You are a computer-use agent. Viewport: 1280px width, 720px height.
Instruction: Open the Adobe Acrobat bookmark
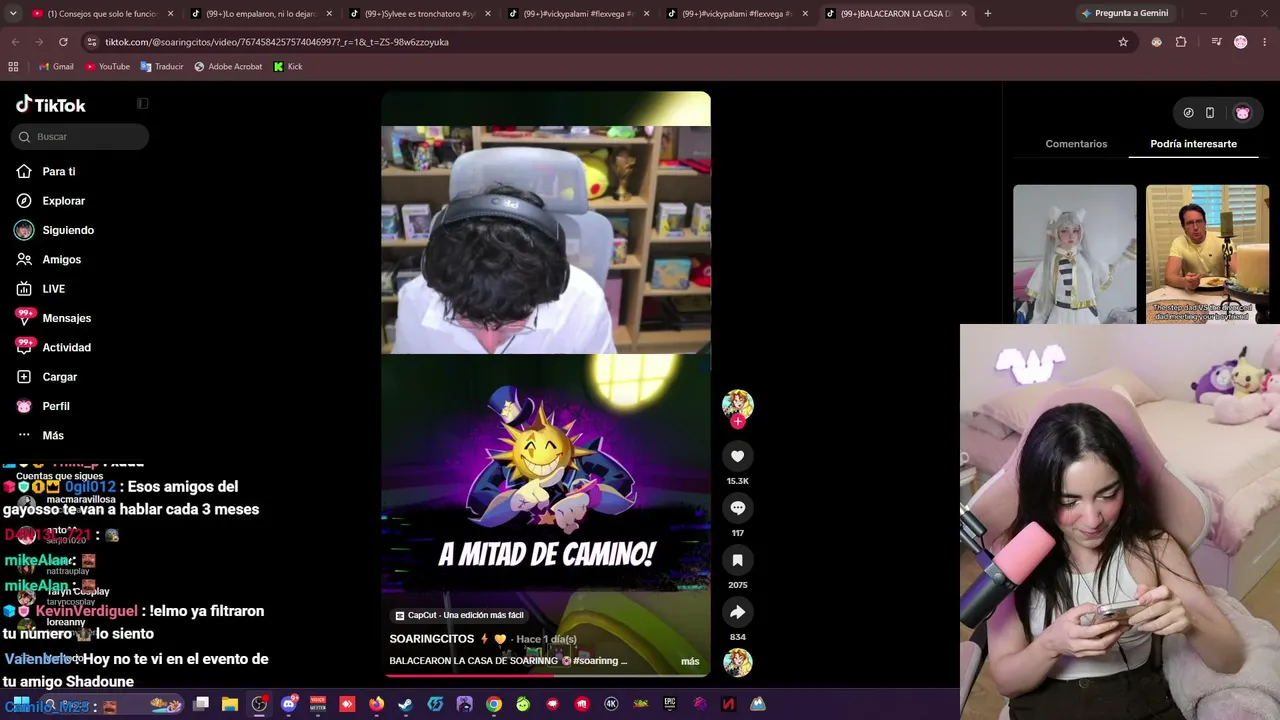228,67
